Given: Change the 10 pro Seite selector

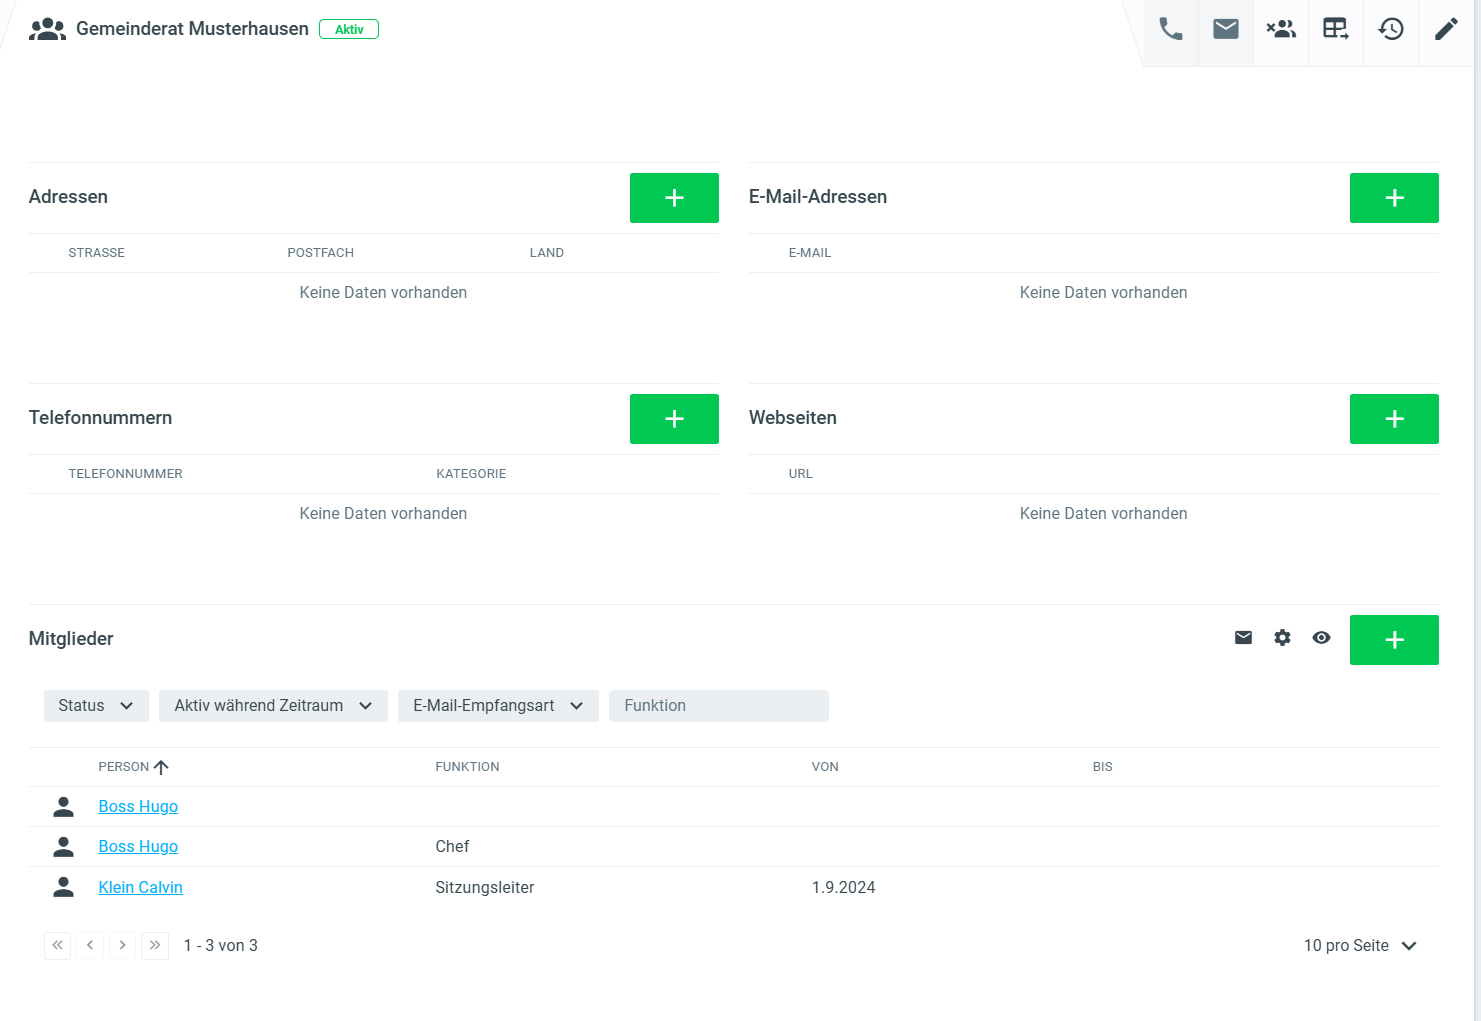Looking at the screenshot, I should pos(1360,946).
